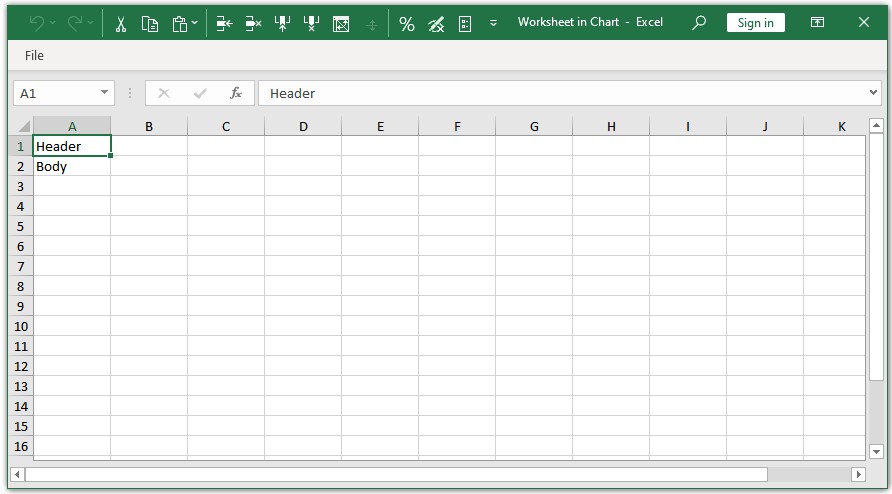
Task: Close the Worksheet in Chart window
Action: [x=864, y=22]
